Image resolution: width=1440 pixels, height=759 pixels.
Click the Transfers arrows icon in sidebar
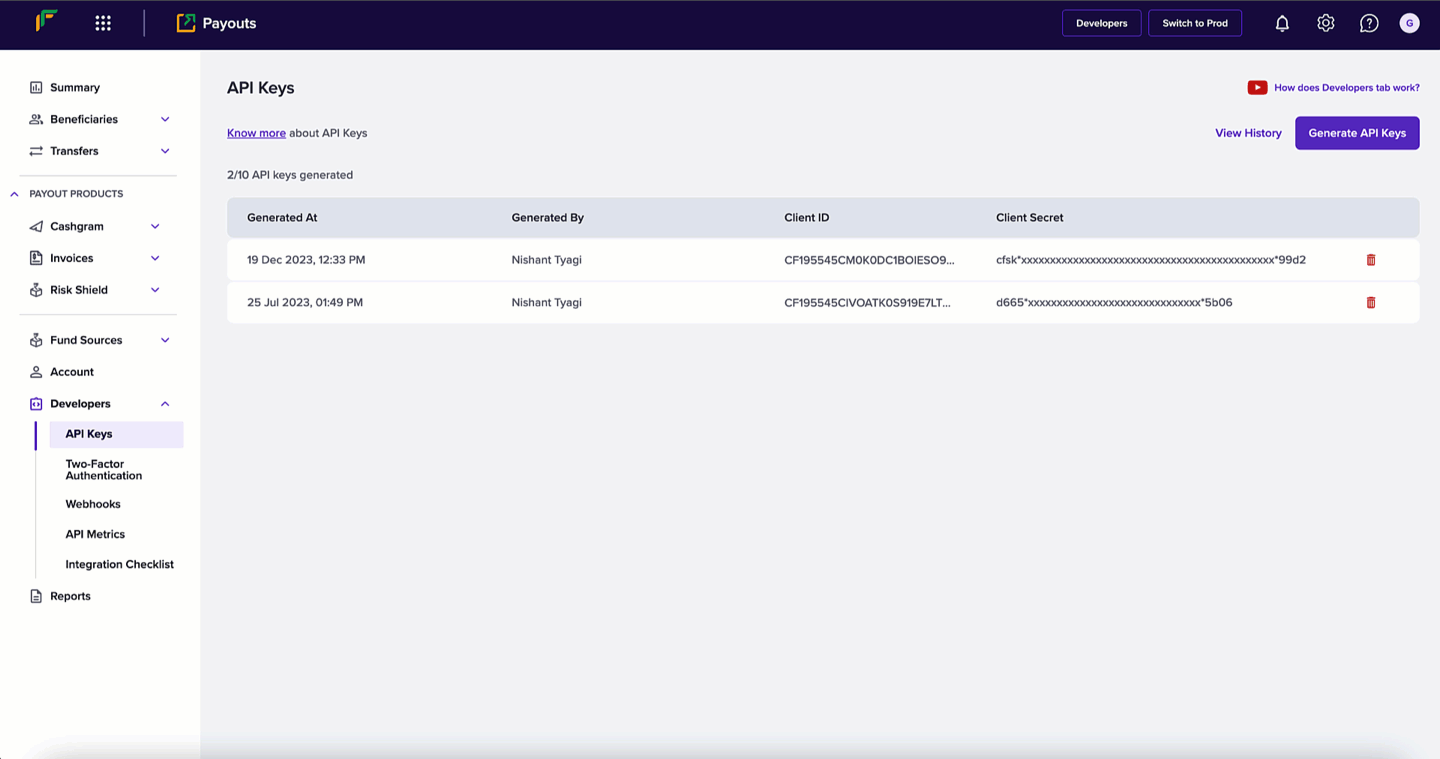[x=35, y=151]
